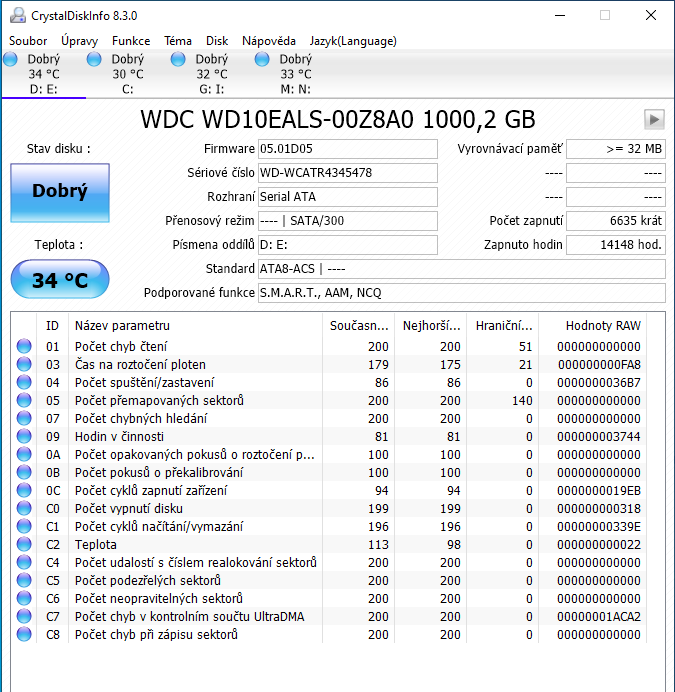The width and height of the screenshot is (675, 692).
Task: Open the Jazyk(Language) menu
Action: pos(353,41)
